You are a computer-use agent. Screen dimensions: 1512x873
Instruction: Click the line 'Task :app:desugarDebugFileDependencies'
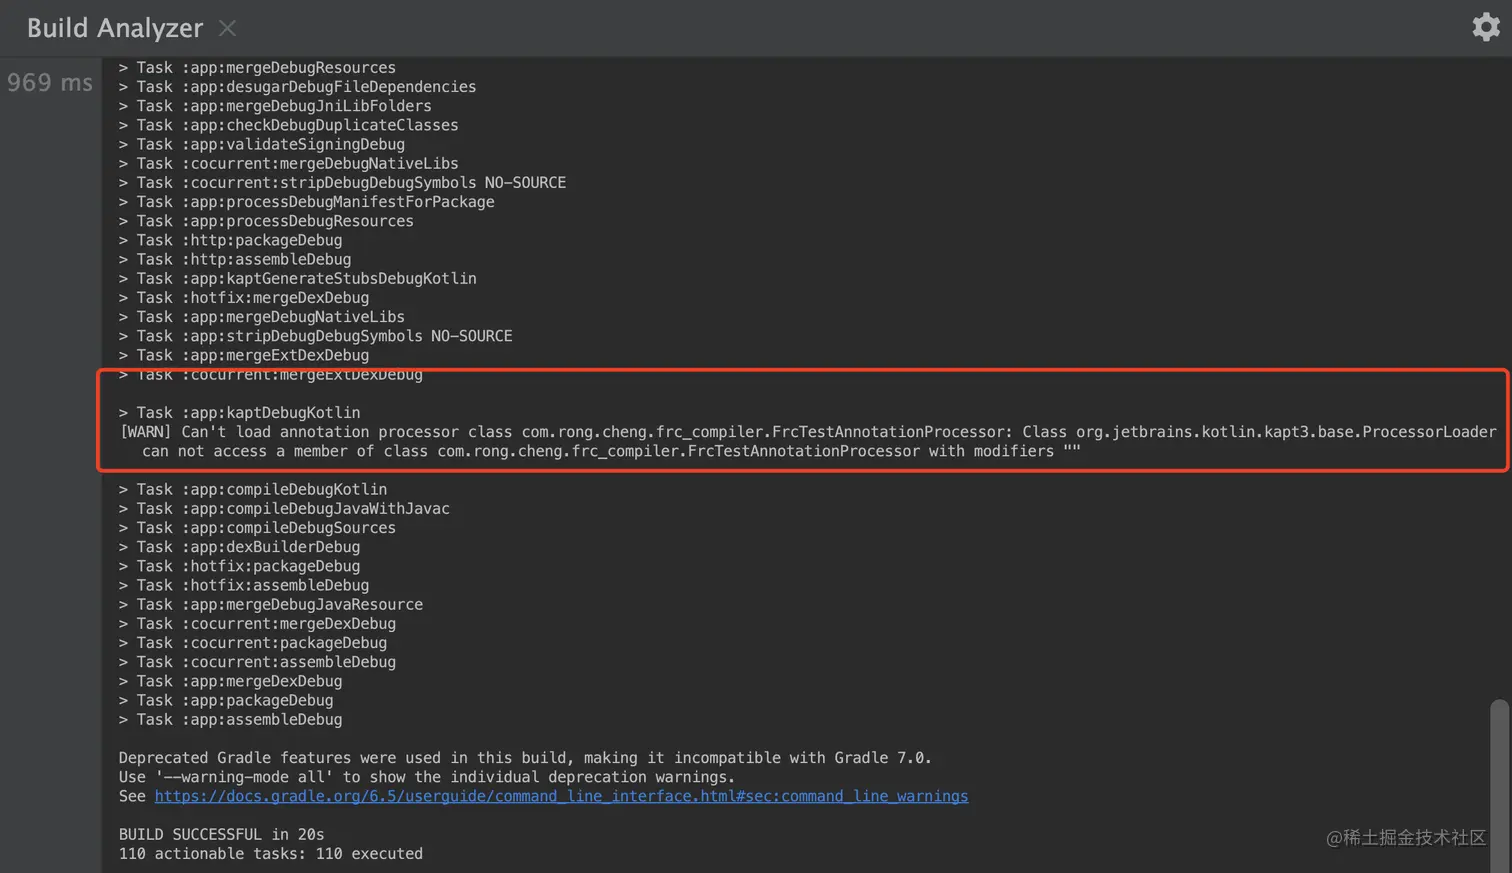[297, 87]
